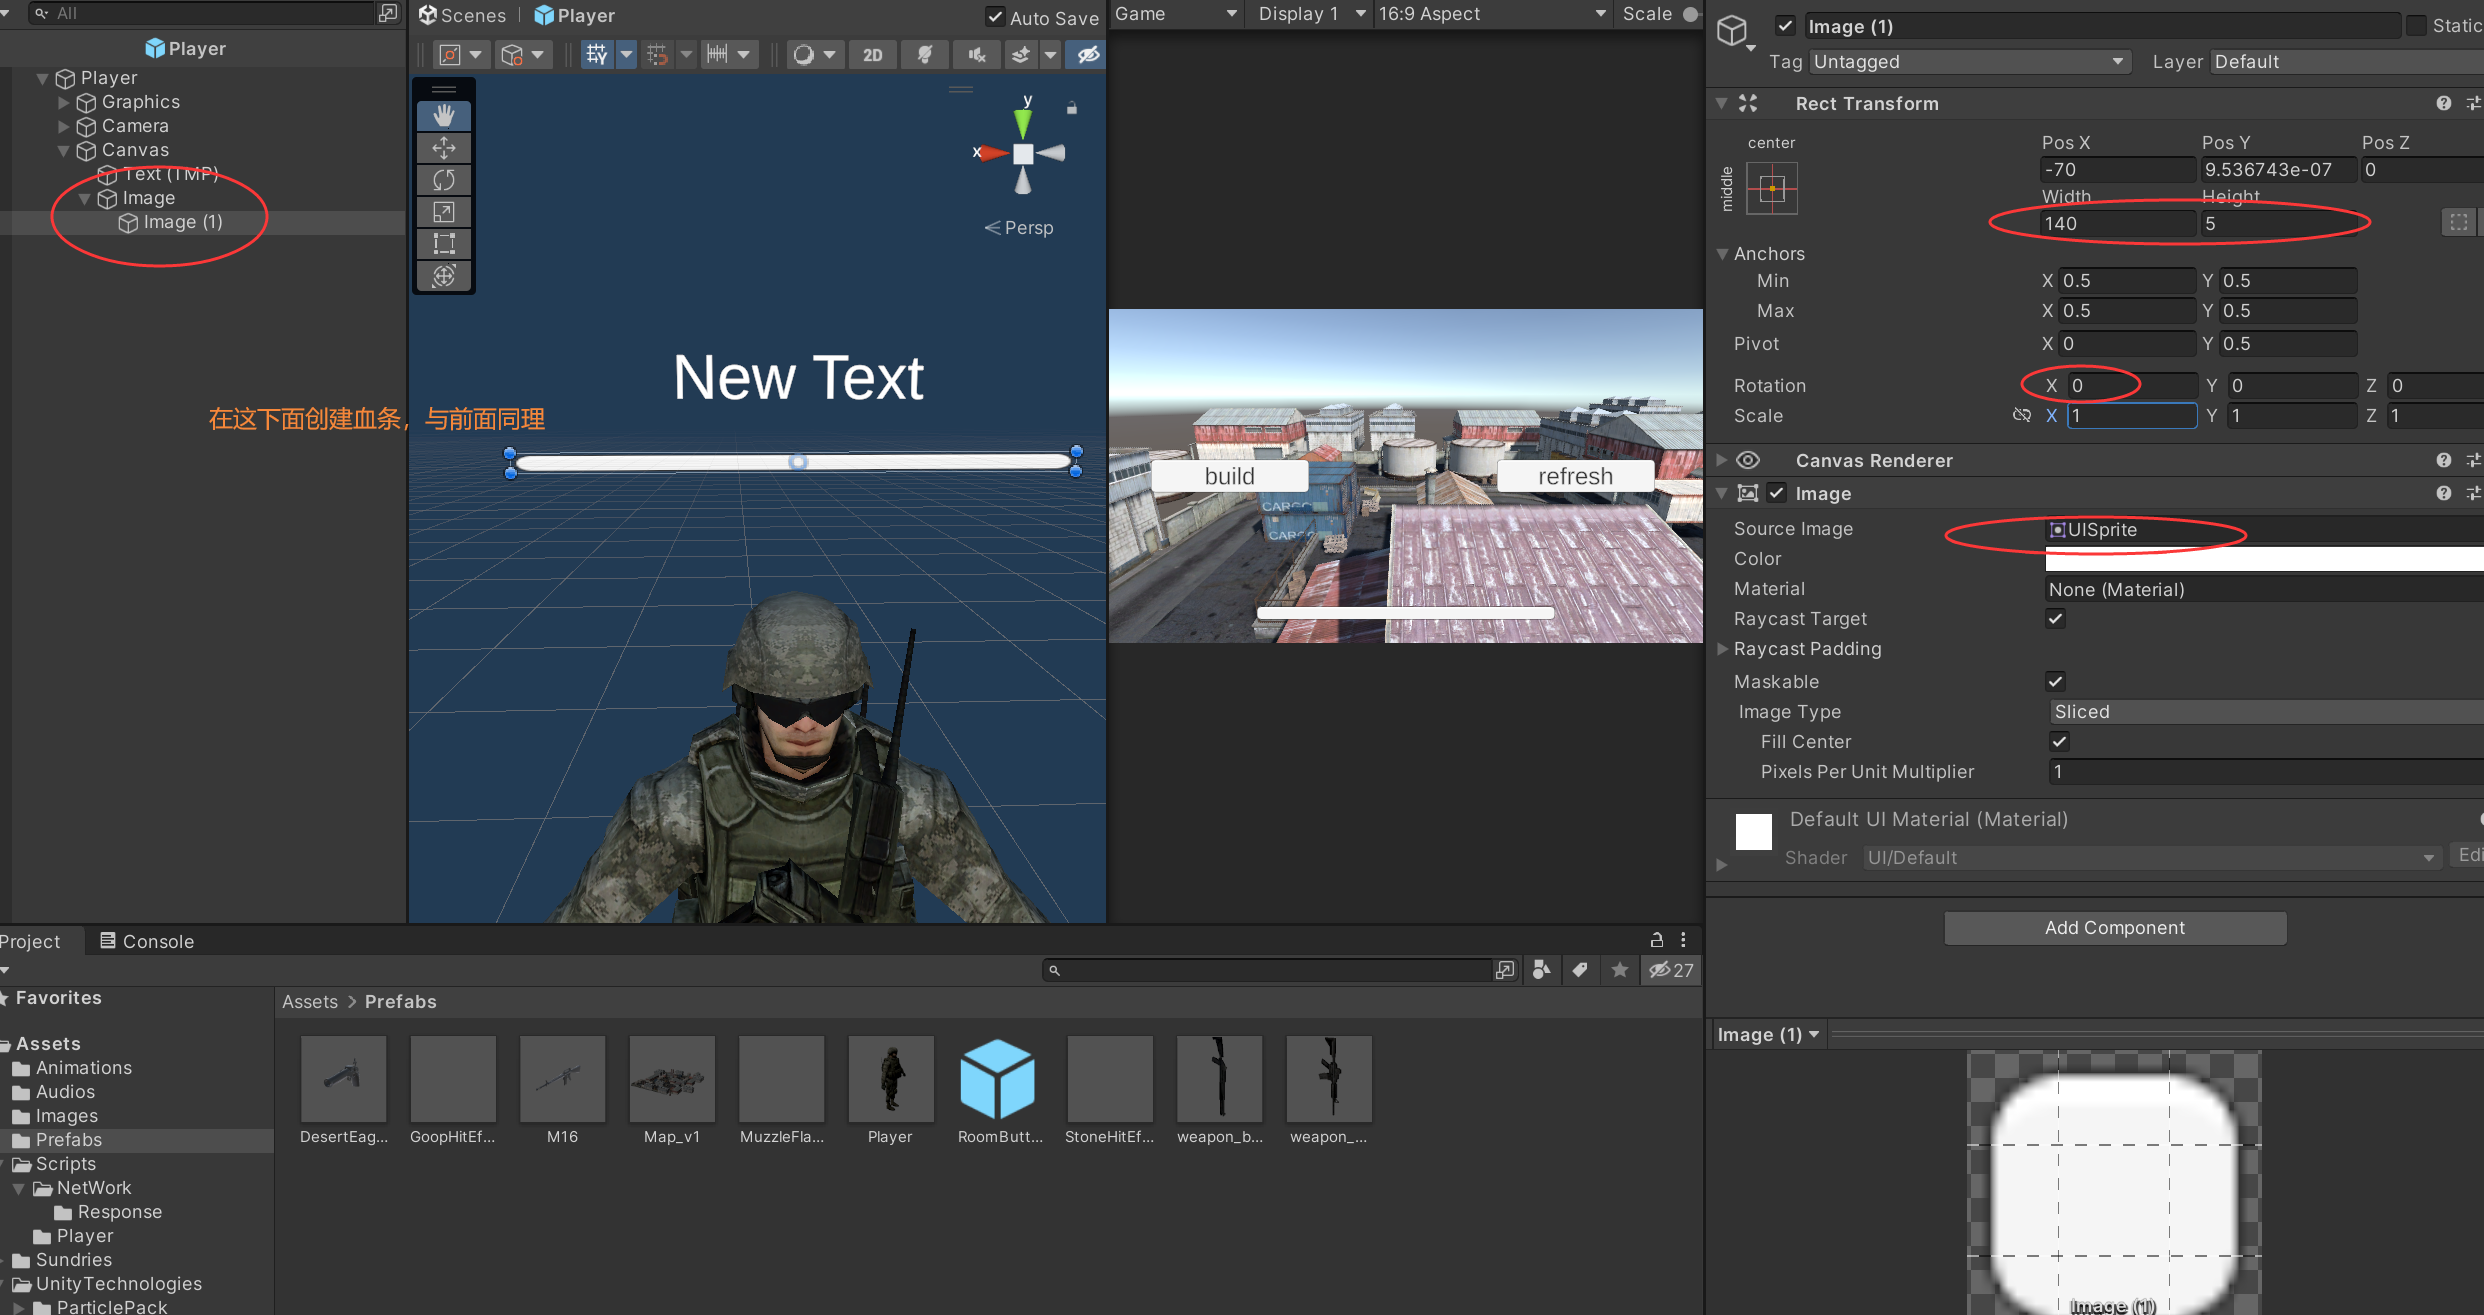
Task: Open the Game view tab dropdown
Action: pos(1176,14)
